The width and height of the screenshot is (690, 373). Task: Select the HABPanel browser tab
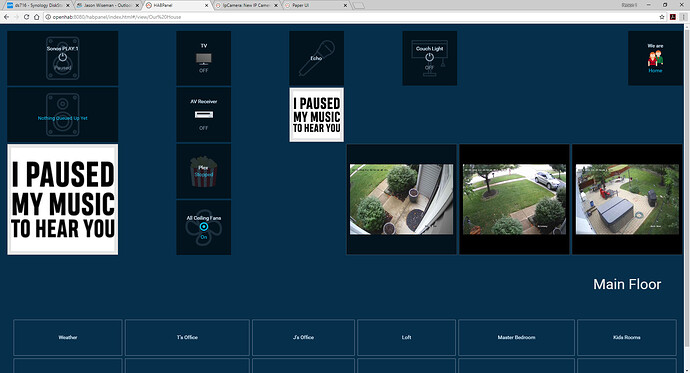tap(176, 5)
